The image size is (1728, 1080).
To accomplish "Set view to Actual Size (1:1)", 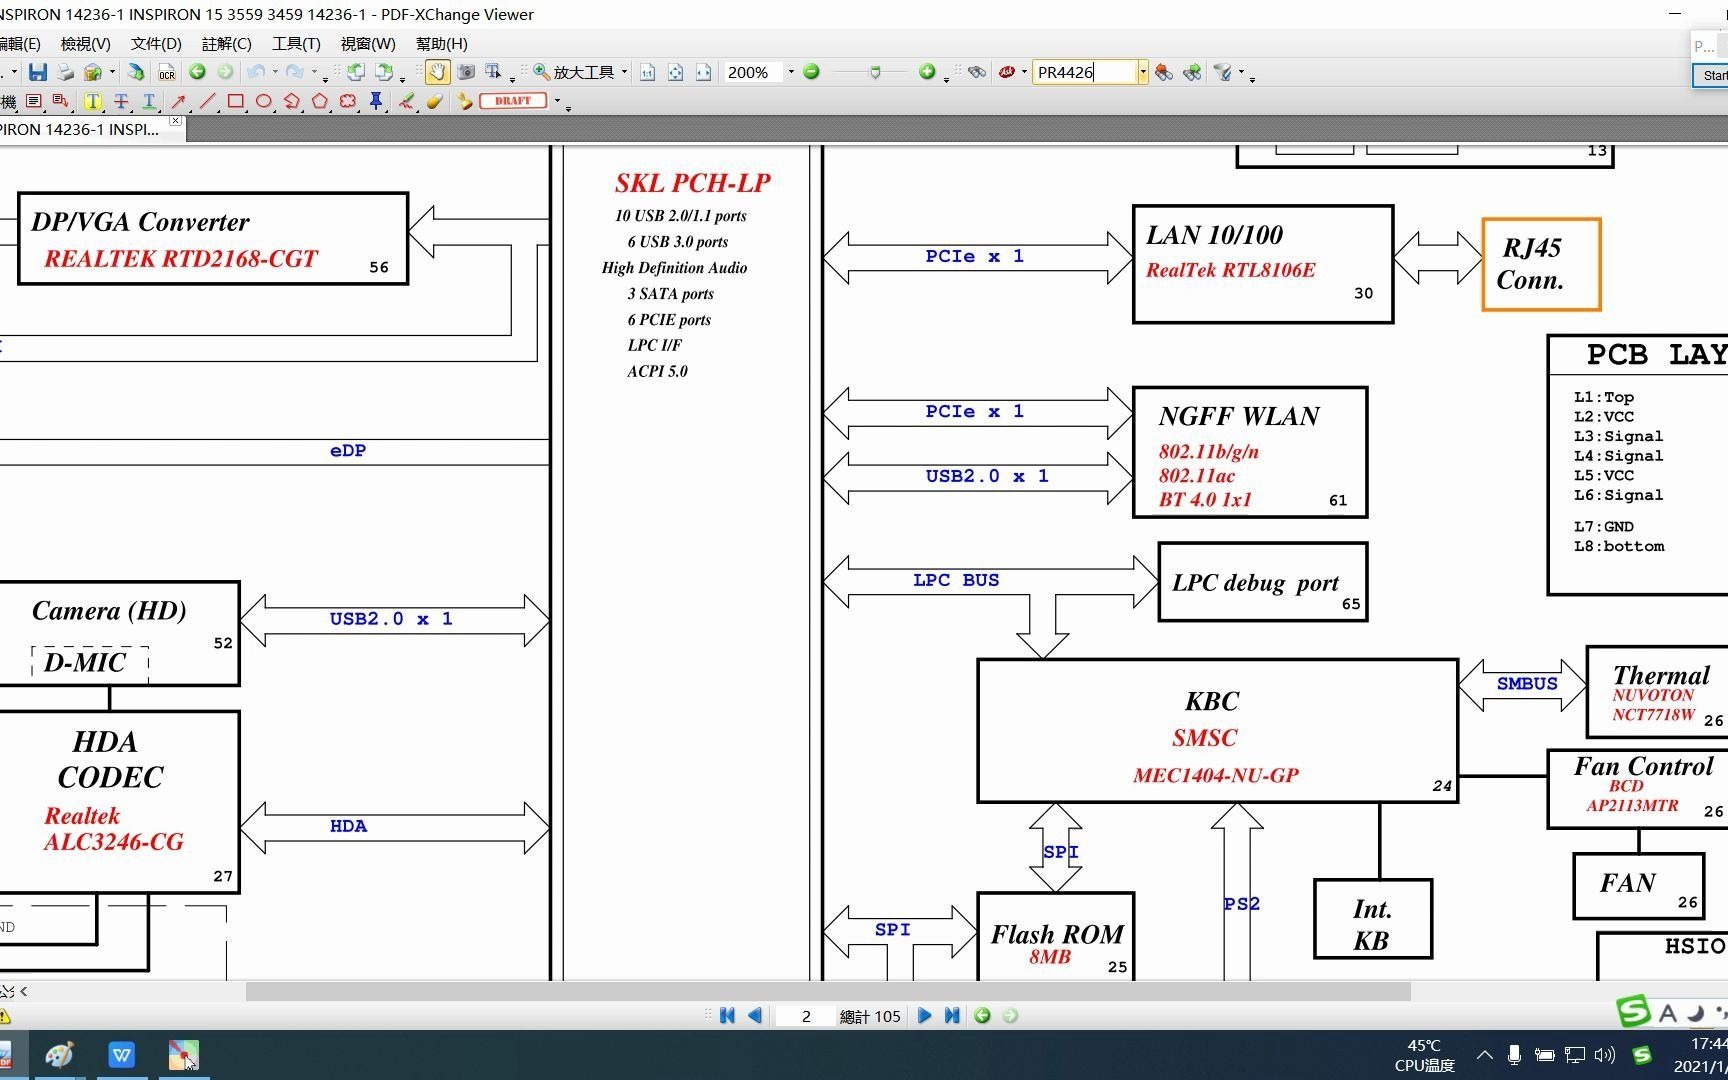I will coord(647,72).
